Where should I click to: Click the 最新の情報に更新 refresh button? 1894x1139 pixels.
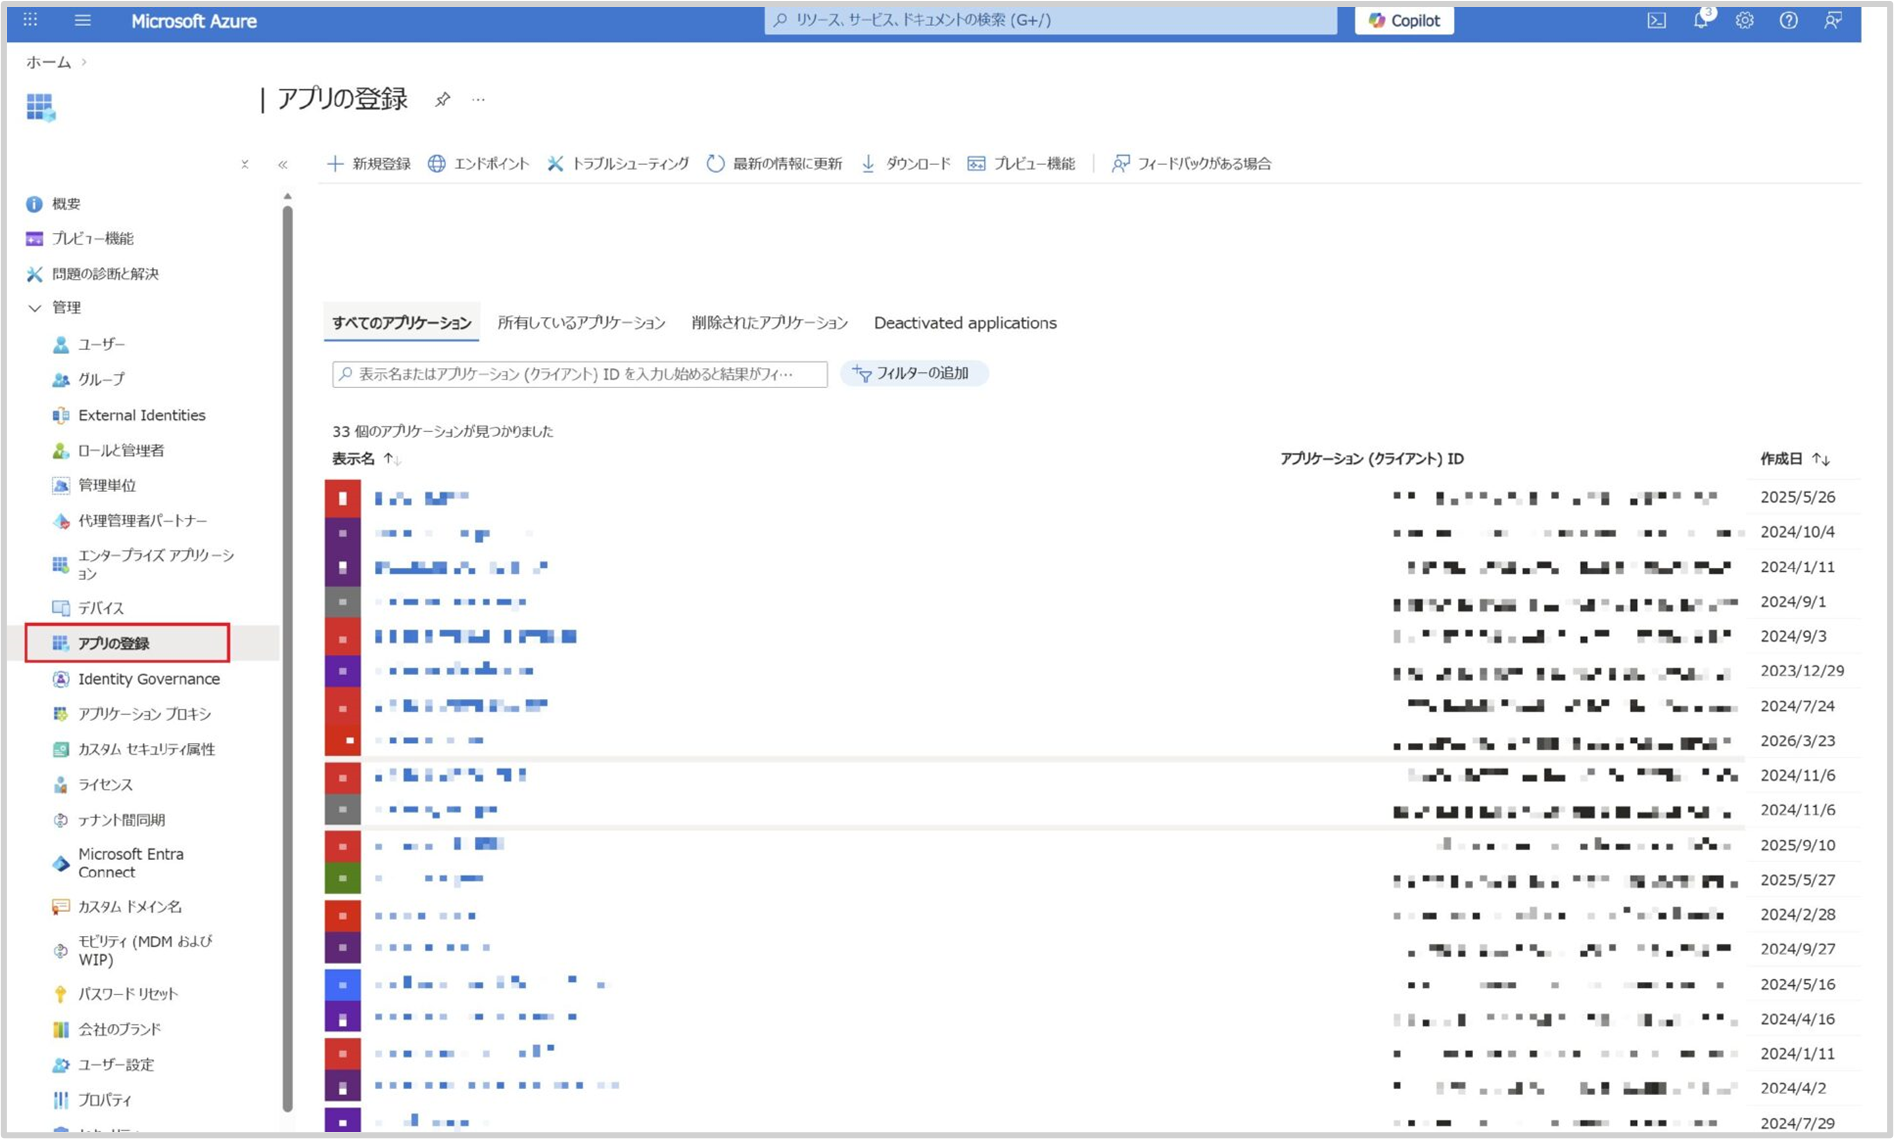point(774,163)
